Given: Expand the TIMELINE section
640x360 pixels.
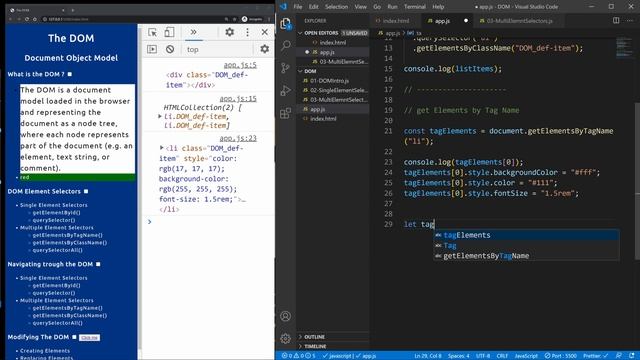Looking at the screenshot, I should [300, 346].
